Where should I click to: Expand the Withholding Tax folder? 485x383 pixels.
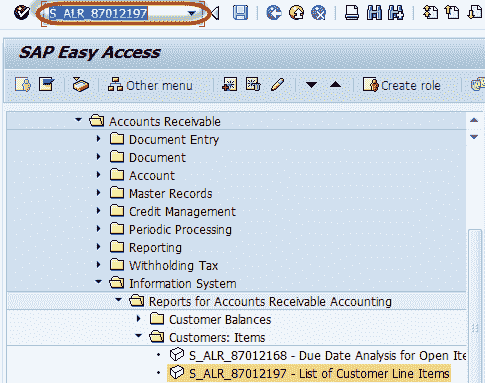(x=99, y=264)
